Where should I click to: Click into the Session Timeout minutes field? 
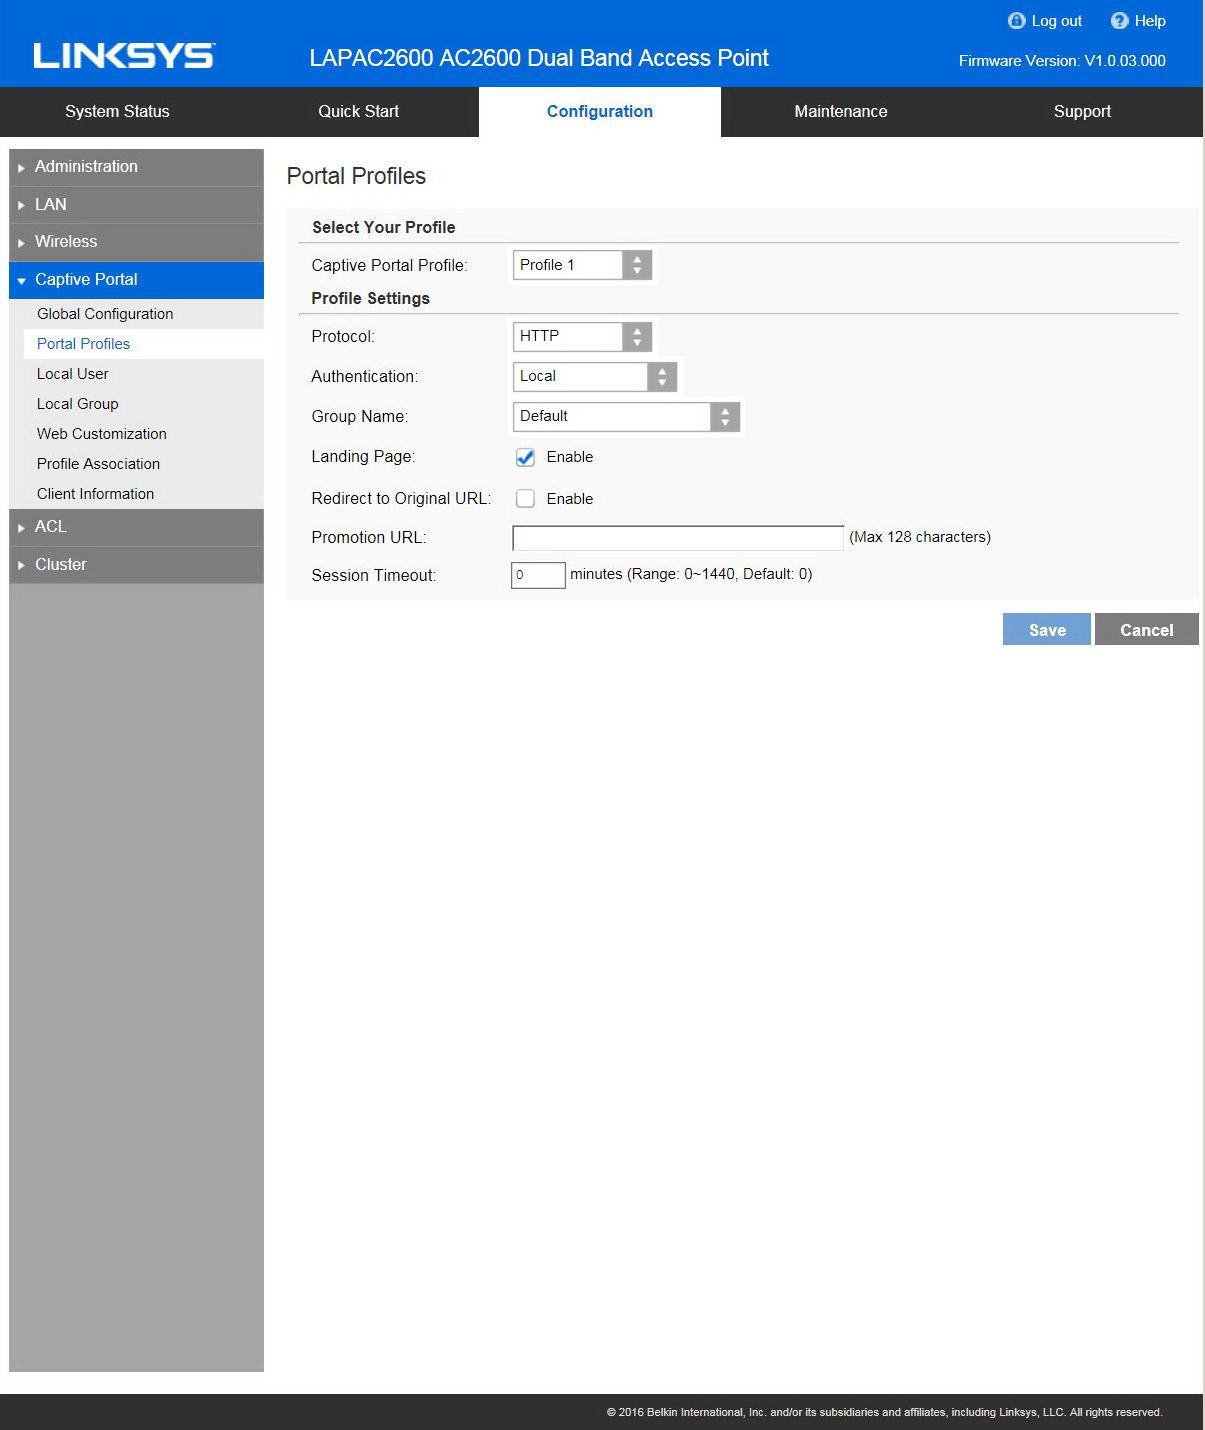tap(538, 575)
